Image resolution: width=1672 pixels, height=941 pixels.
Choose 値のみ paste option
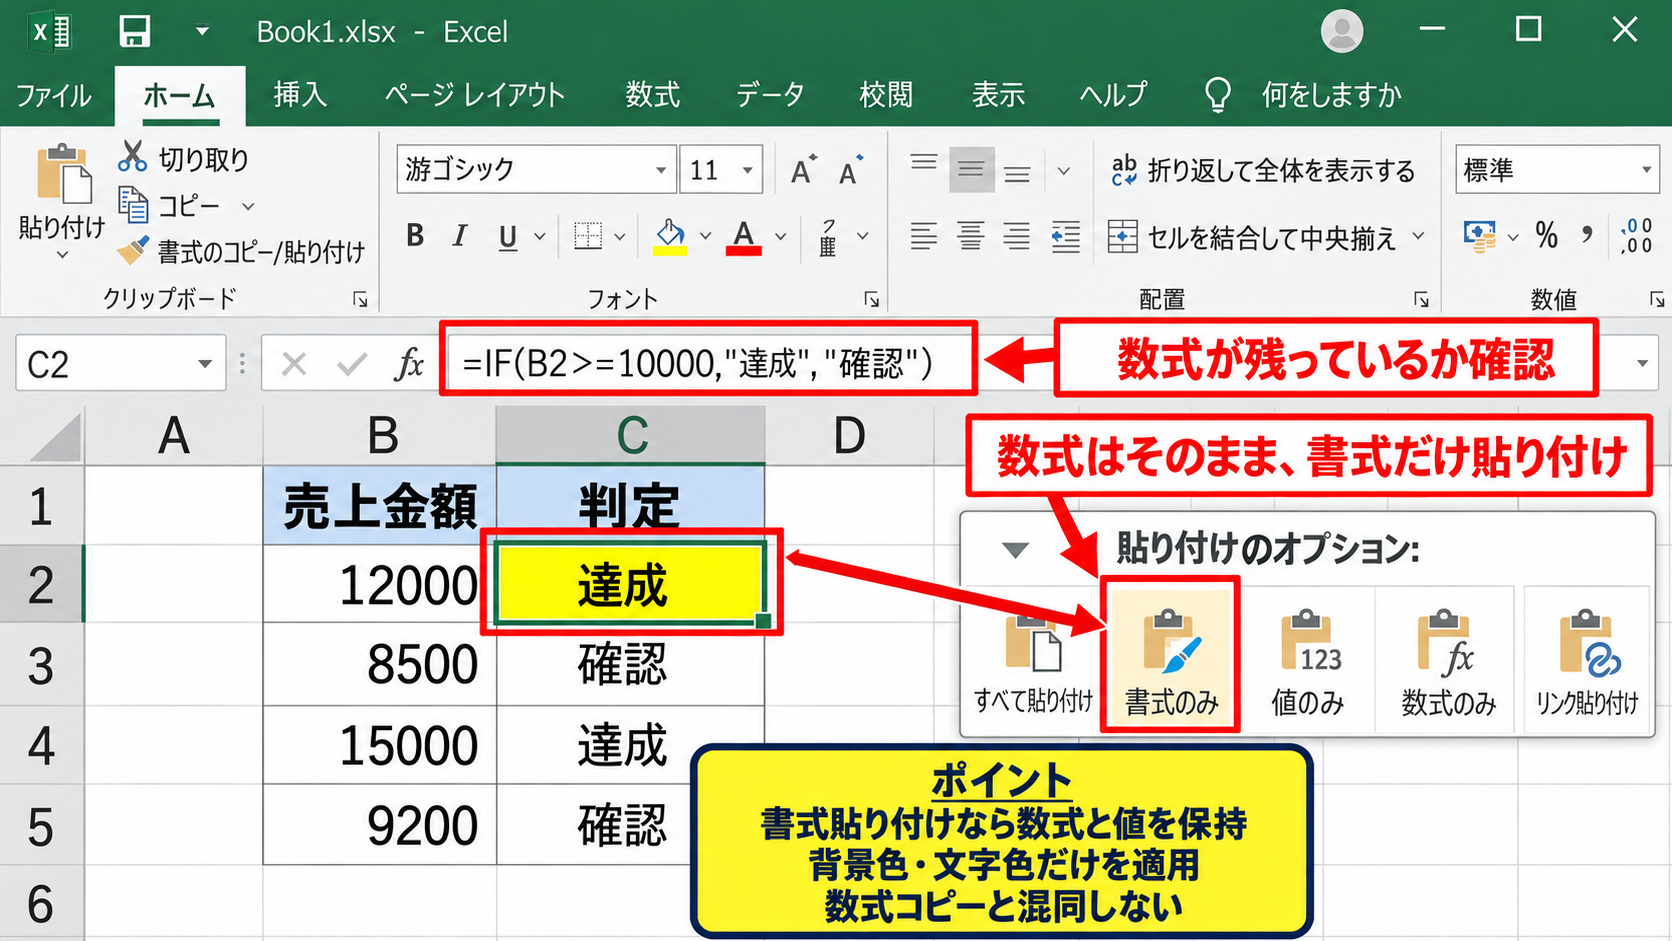pyautogui.click(x=1307, y=659)
